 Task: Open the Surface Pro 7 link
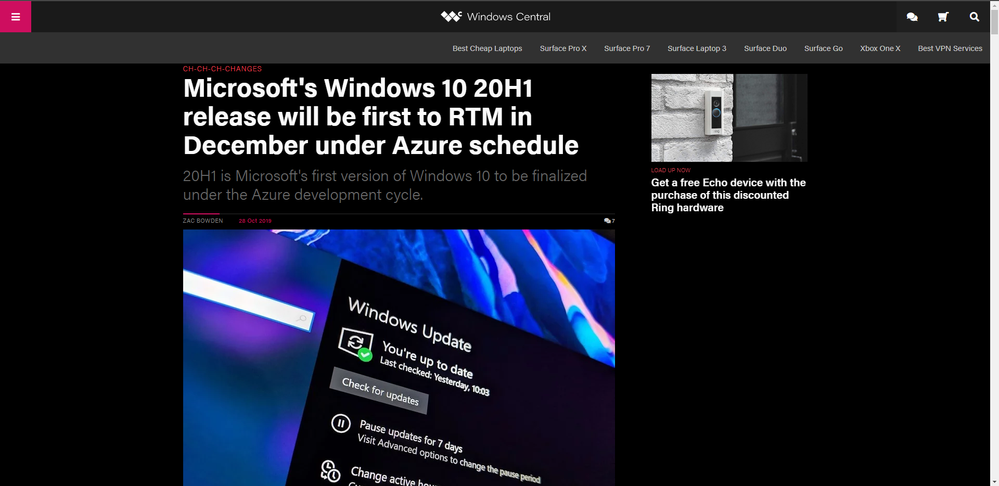pos(627,48)
